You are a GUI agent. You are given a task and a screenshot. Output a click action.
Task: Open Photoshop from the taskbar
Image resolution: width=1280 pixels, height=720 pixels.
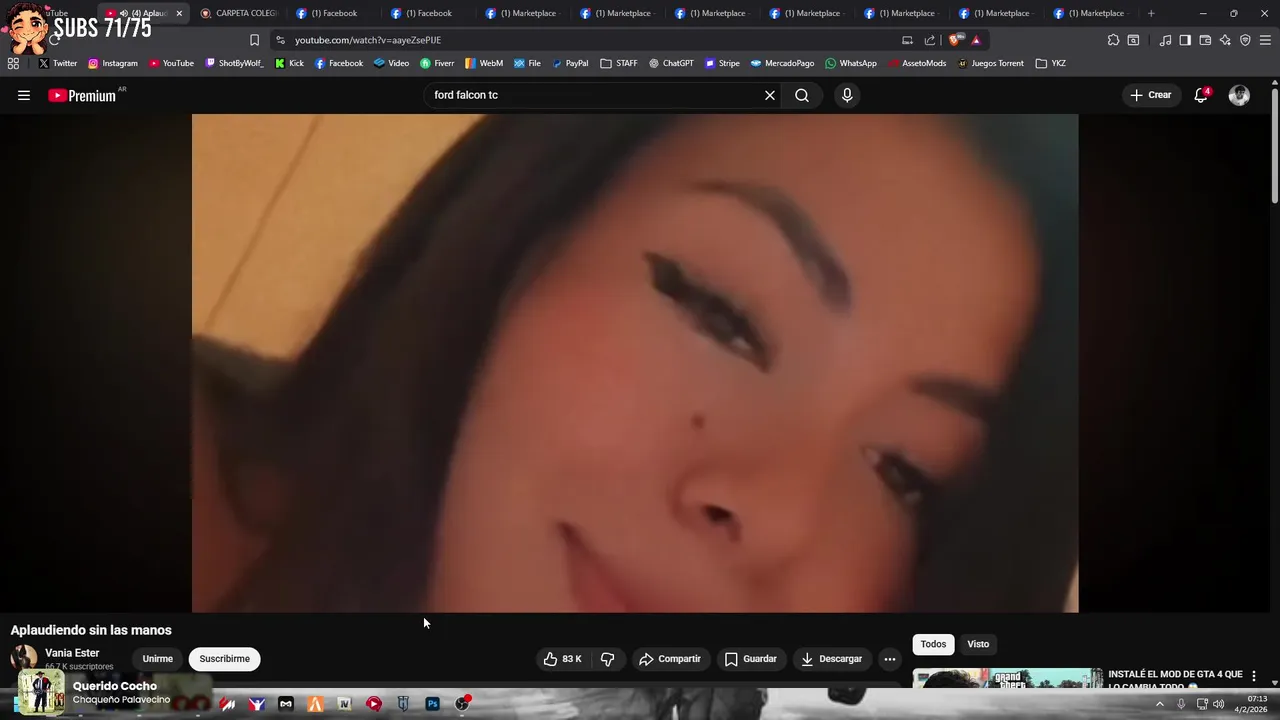click(x=432, y=704)
